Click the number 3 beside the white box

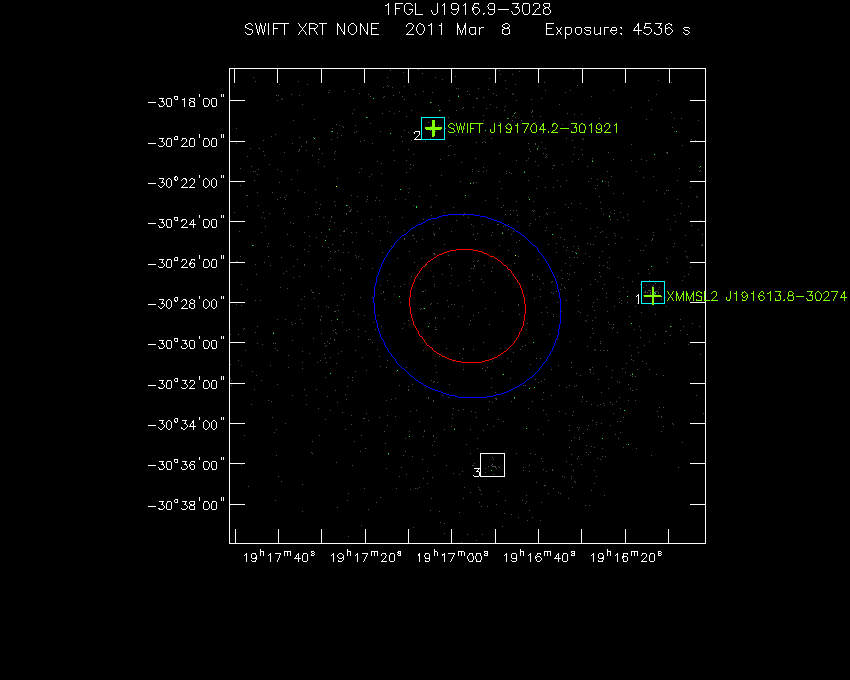(476, 473)
